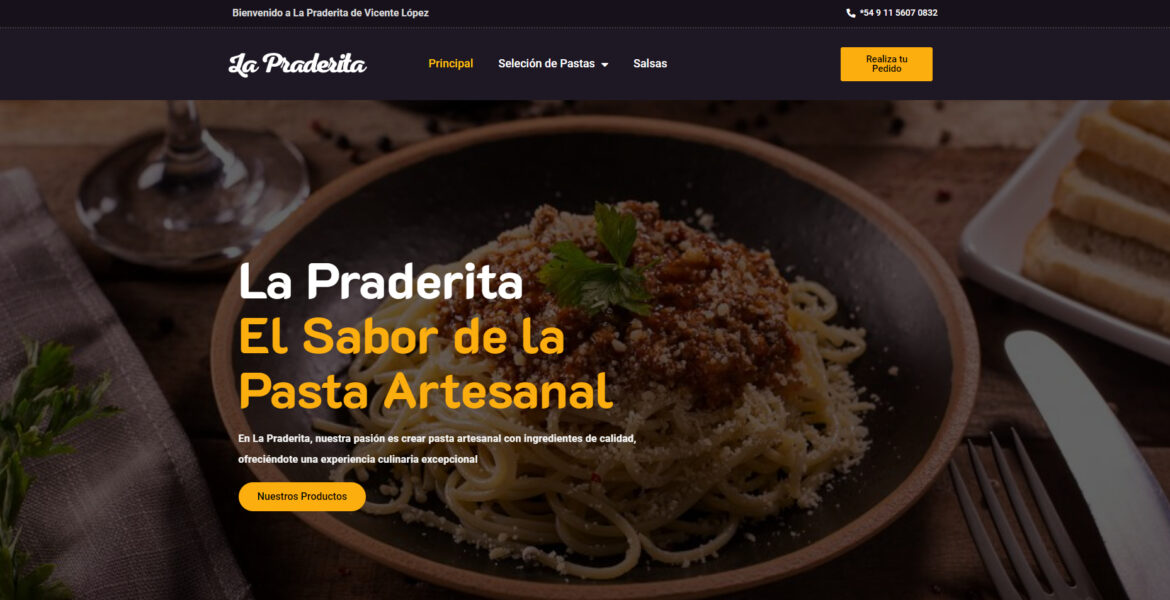Expand the Seleción de Pastas dropdown arrow

pyautogui.click(x=604, y=64)
